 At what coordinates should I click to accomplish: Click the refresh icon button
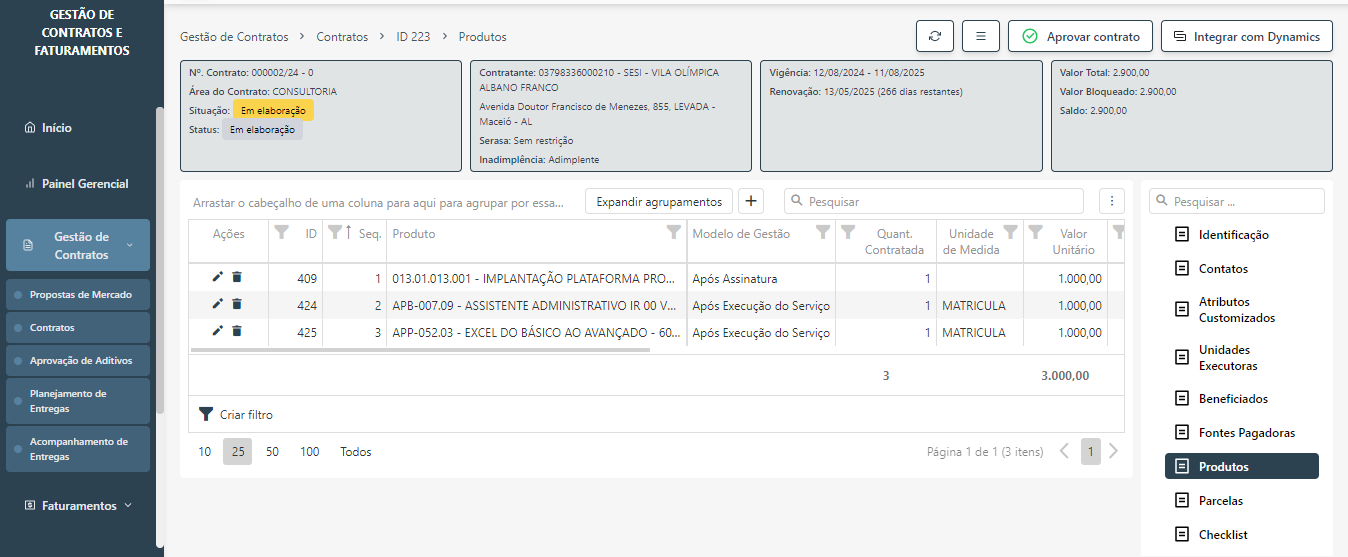[934, 36]
